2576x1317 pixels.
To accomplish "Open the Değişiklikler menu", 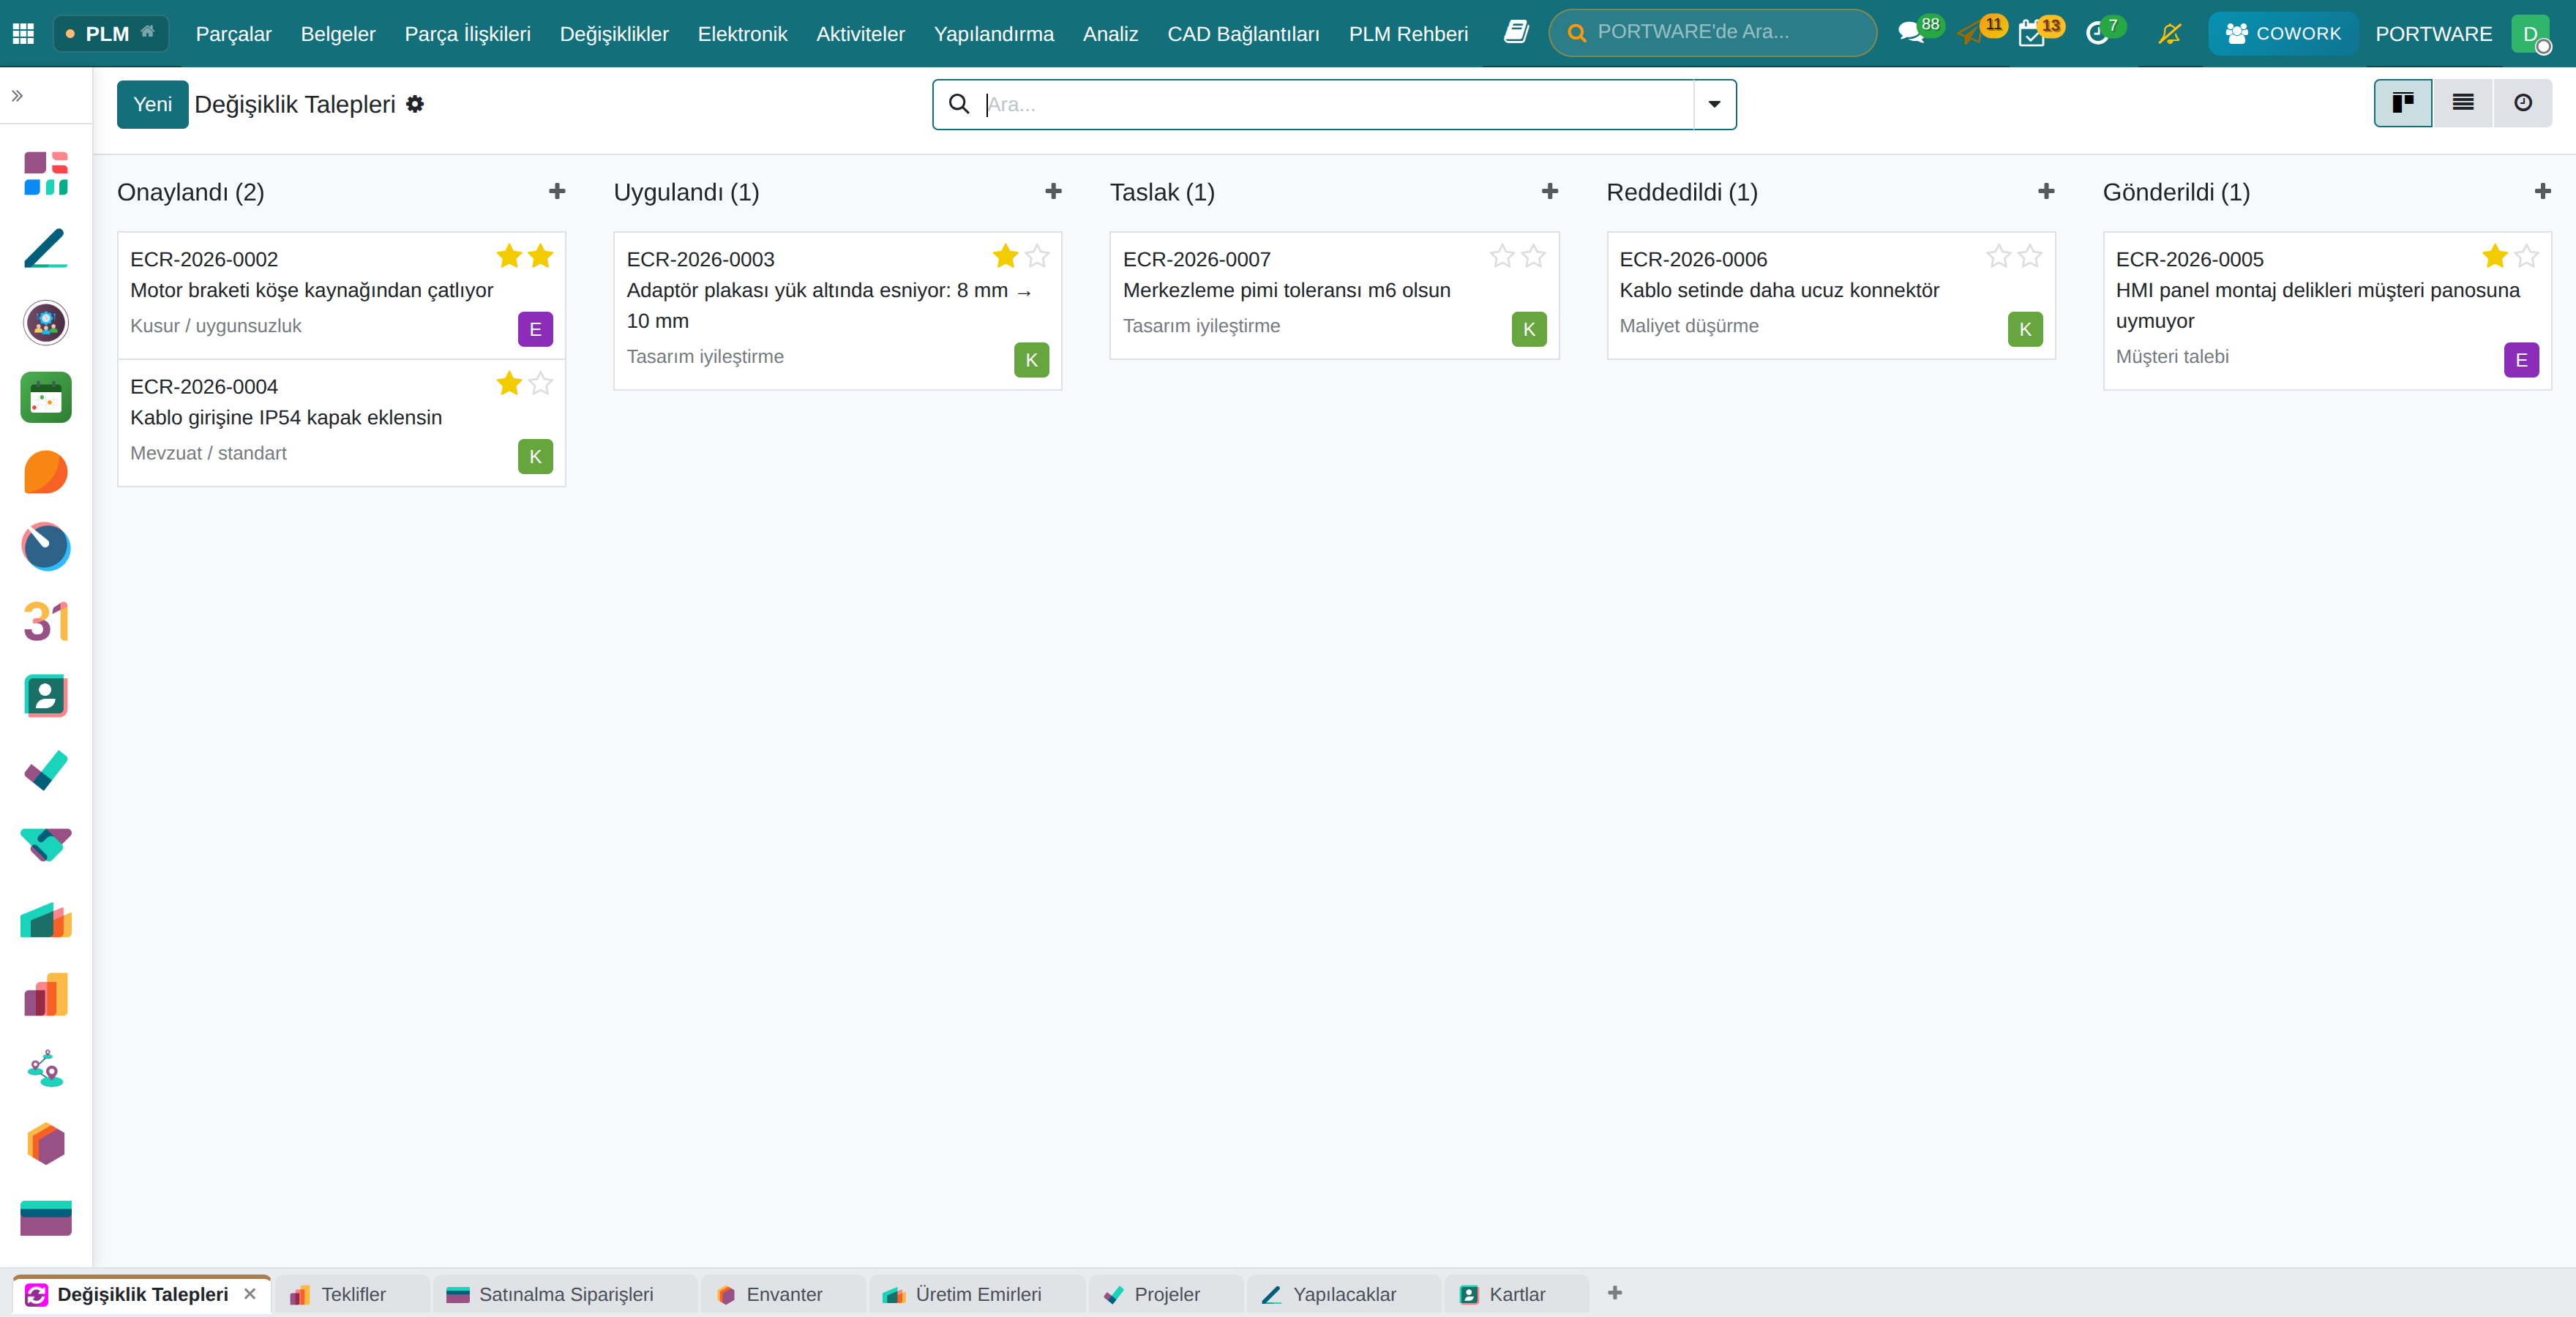I will [x=614, y=33].
